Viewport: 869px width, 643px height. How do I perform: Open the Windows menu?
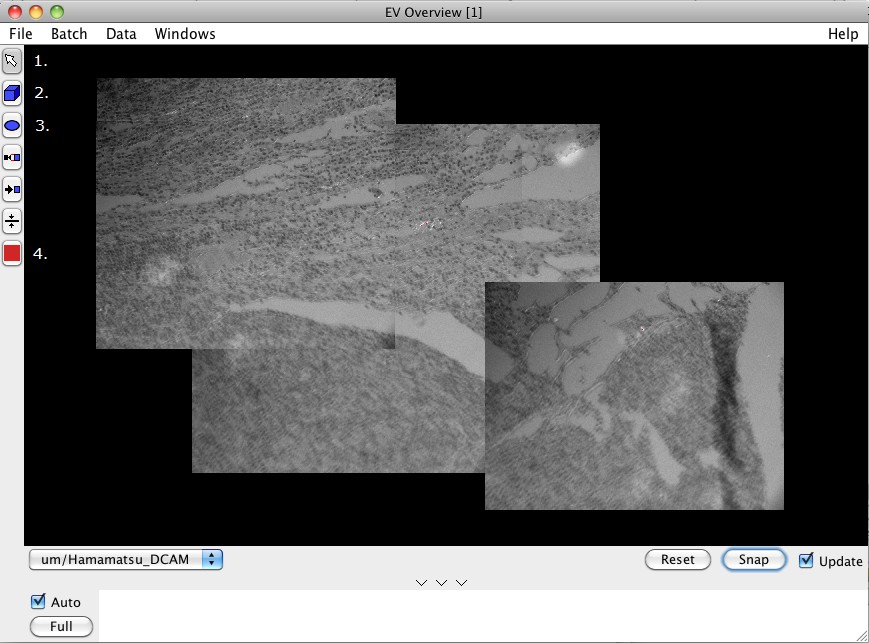tap(185, 34)
